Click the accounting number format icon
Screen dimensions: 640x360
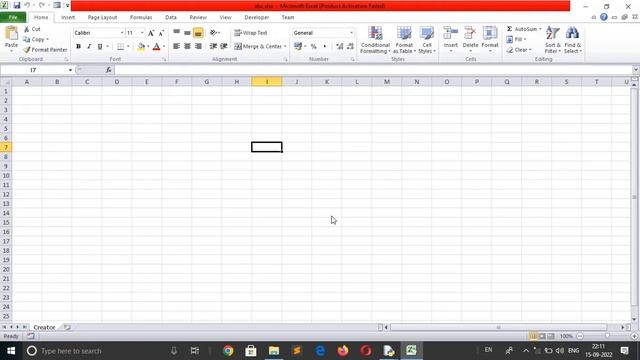298,47
